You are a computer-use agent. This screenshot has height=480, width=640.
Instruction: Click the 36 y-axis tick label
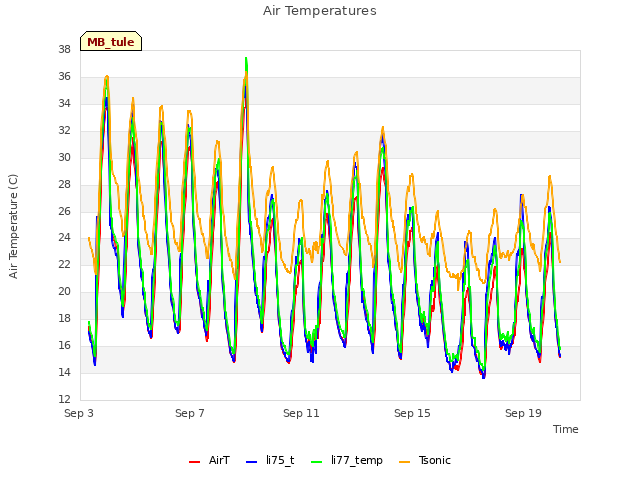click(64, 76)
